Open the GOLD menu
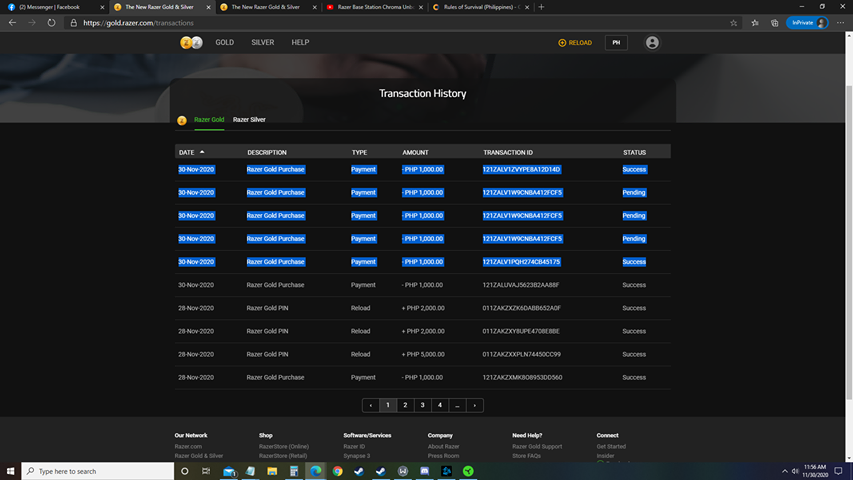Image resolution: width=853 pixels, height=480 pixels. (x=224, y=42)
